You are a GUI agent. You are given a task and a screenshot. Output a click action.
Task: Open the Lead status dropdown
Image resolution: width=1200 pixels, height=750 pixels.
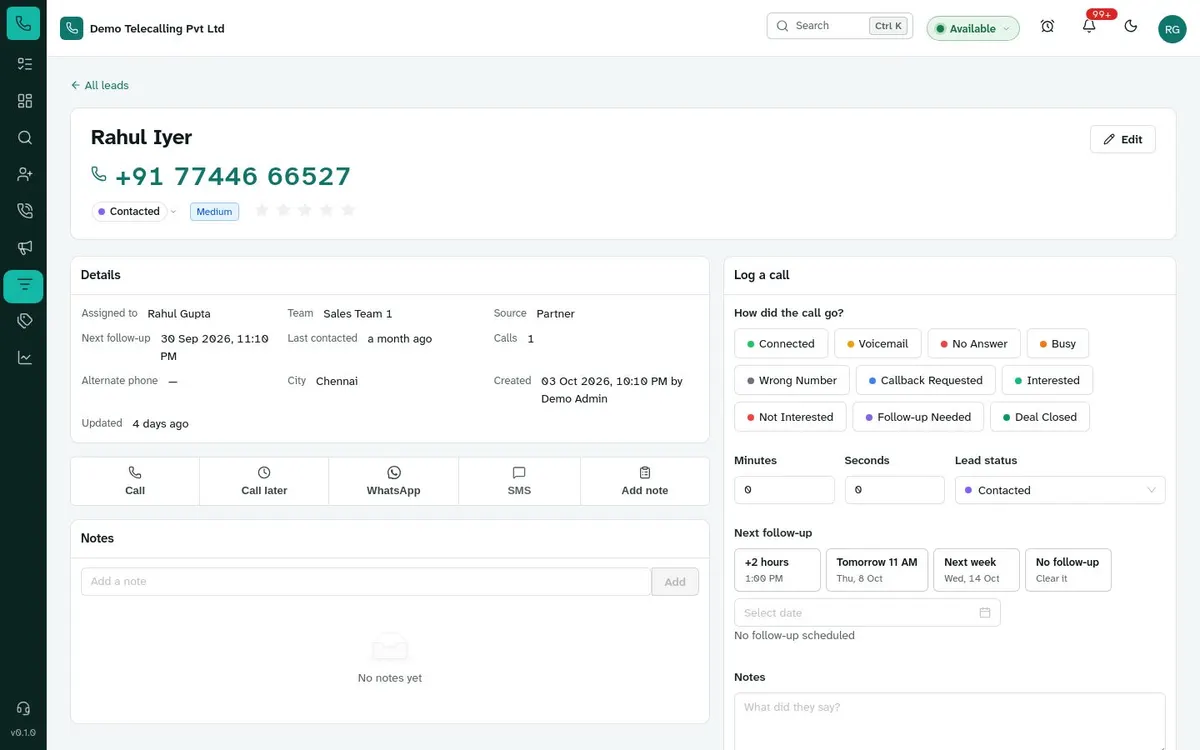(x=1060, y=490)
